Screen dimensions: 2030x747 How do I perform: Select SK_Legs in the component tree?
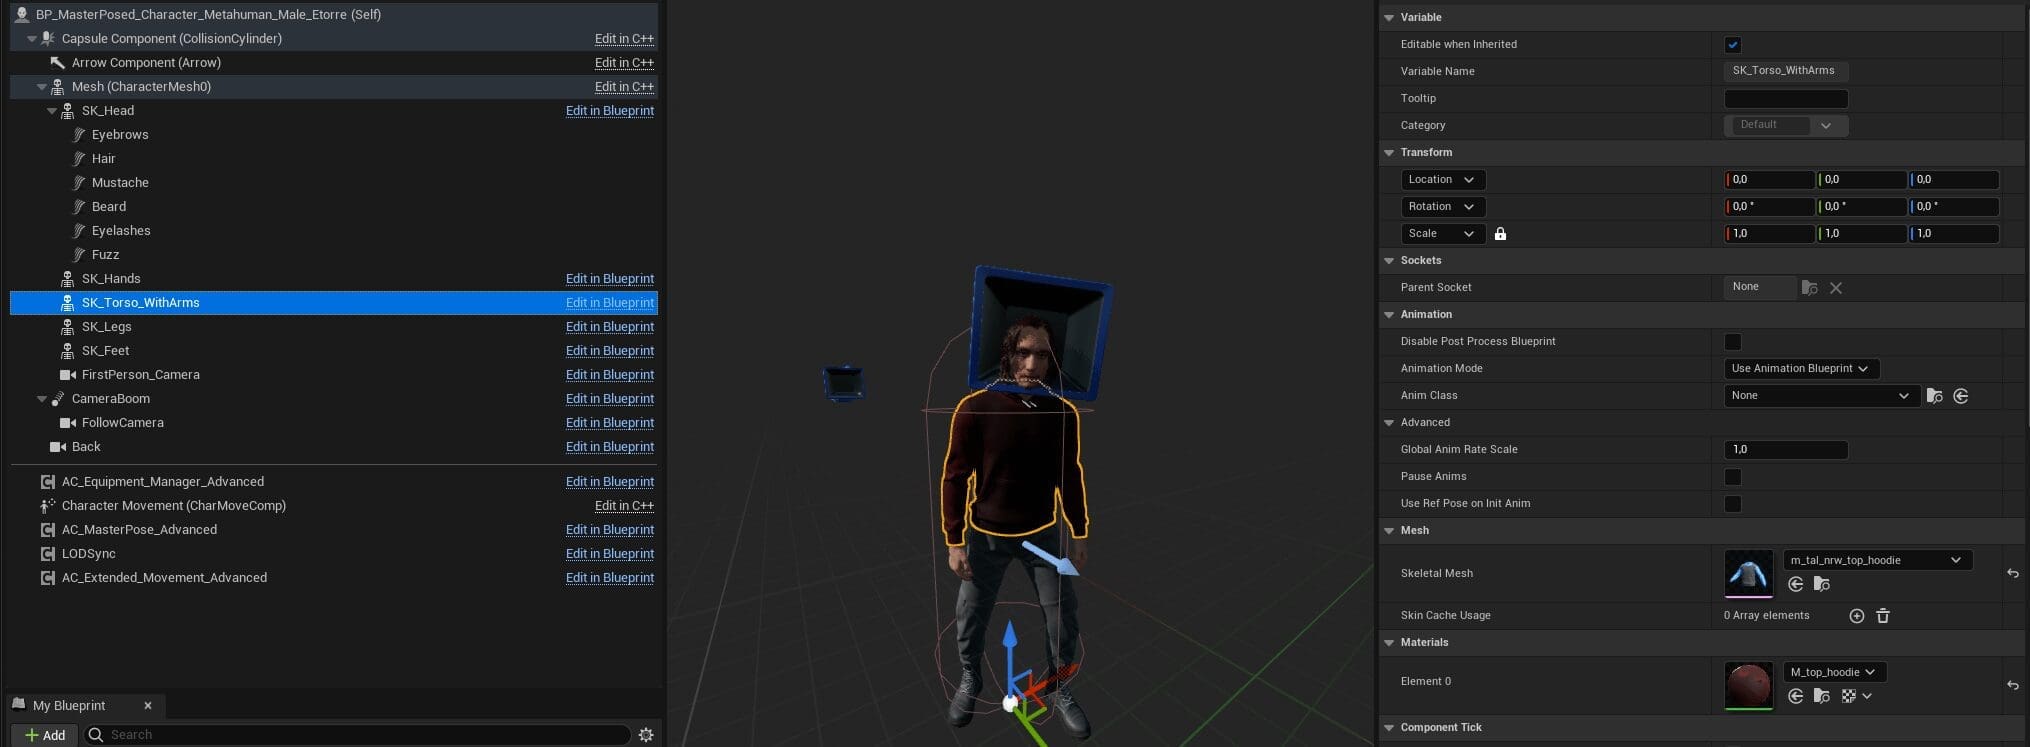pyautogui.click(x=107, y=327)
